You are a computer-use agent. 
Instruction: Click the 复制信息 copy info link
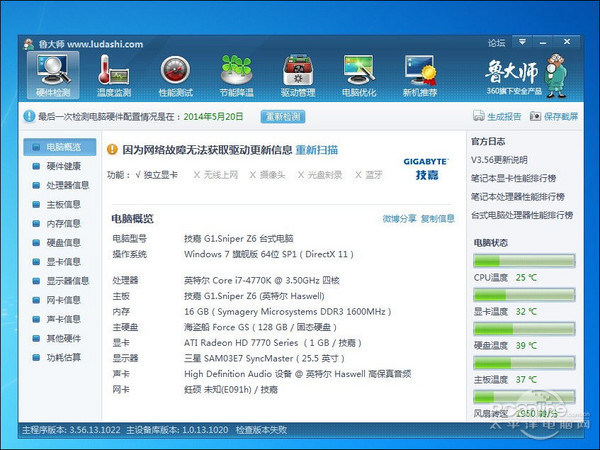pyautogui.click(x=437, y=218)
